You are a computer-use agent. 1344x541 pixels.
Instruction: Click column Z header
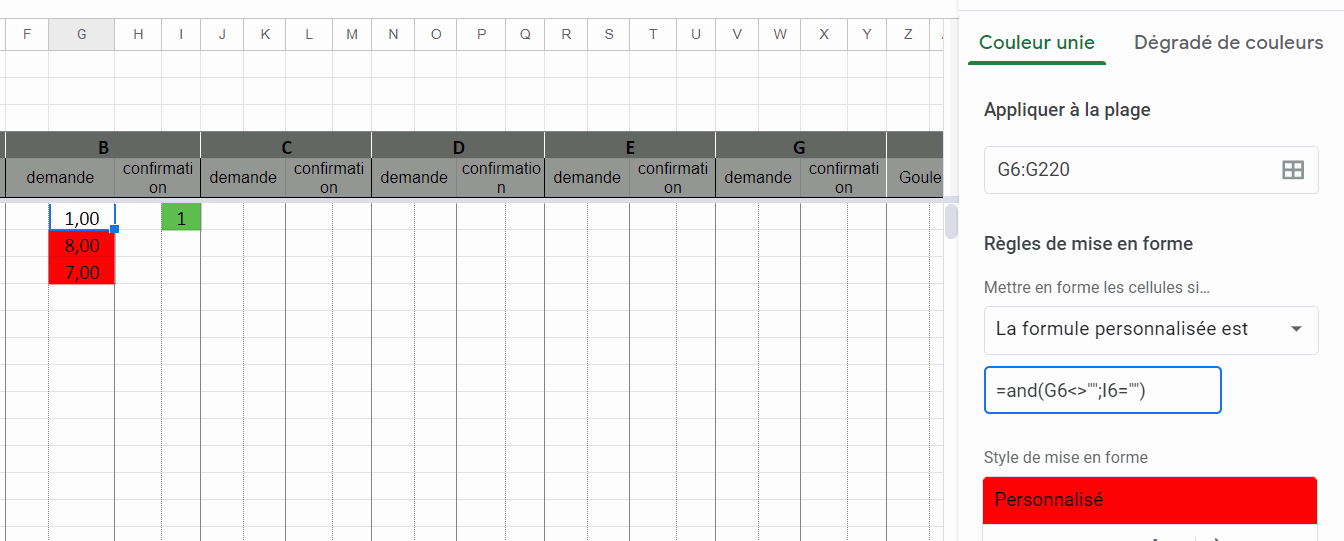pos(908,34)
